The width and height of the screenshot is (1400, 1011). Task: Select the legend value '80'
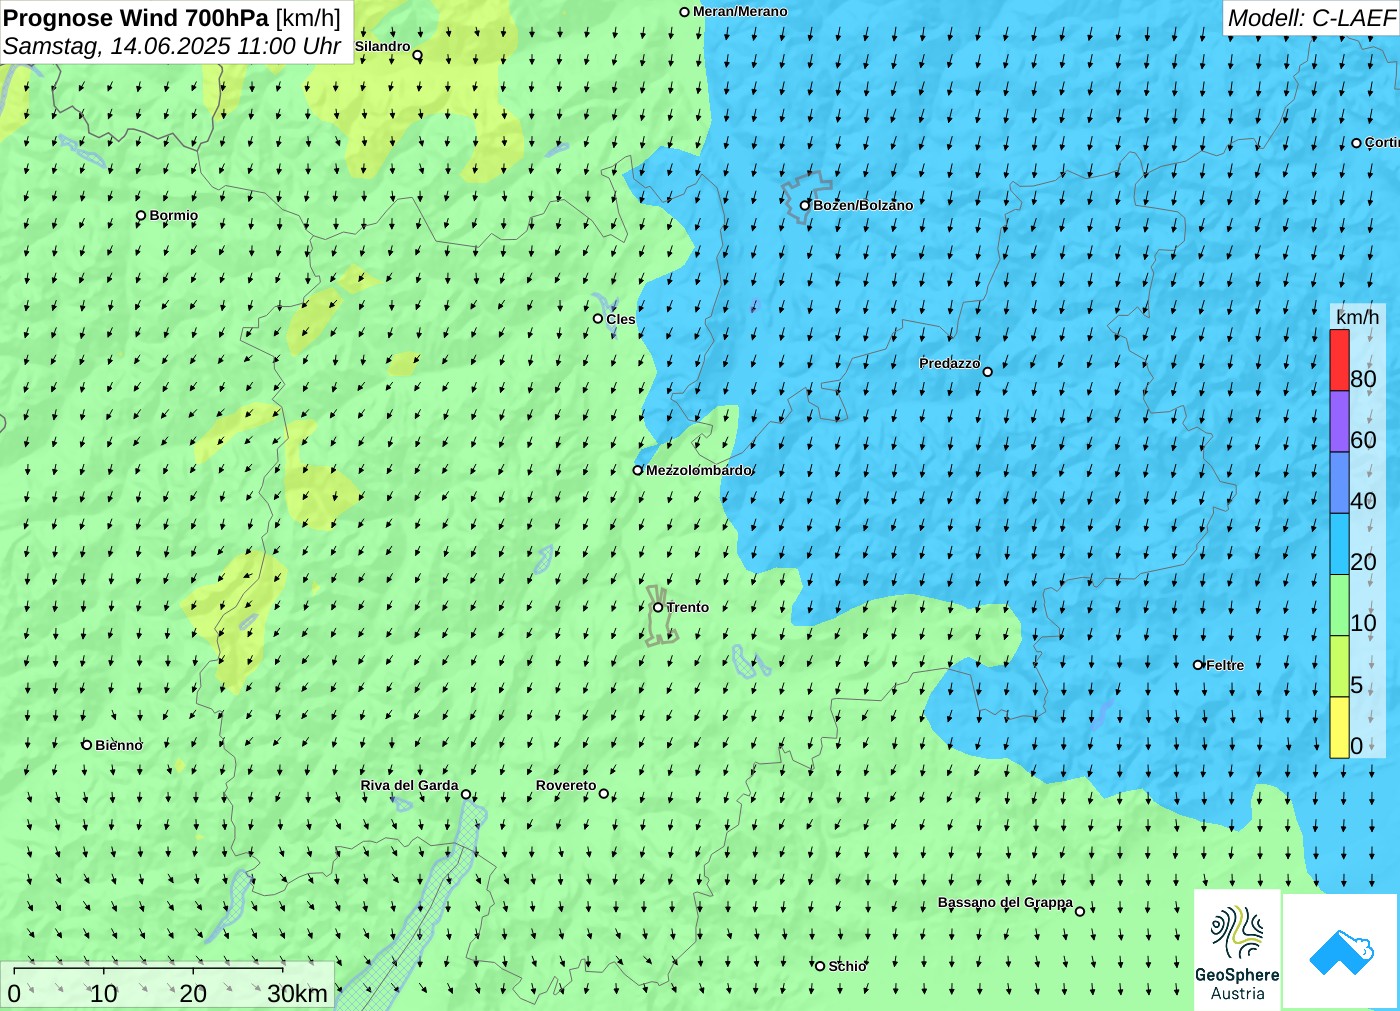(x=1363, y=379)
